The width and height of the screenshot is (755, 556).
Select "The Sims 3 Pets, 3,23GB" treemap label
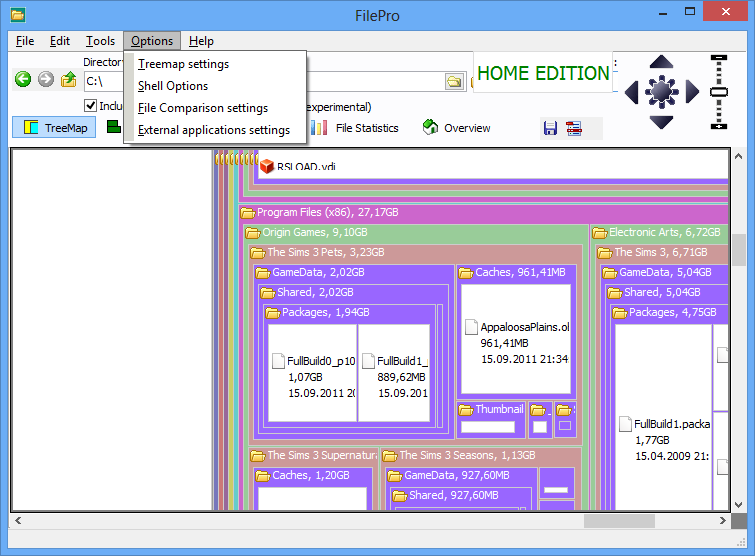325,252
